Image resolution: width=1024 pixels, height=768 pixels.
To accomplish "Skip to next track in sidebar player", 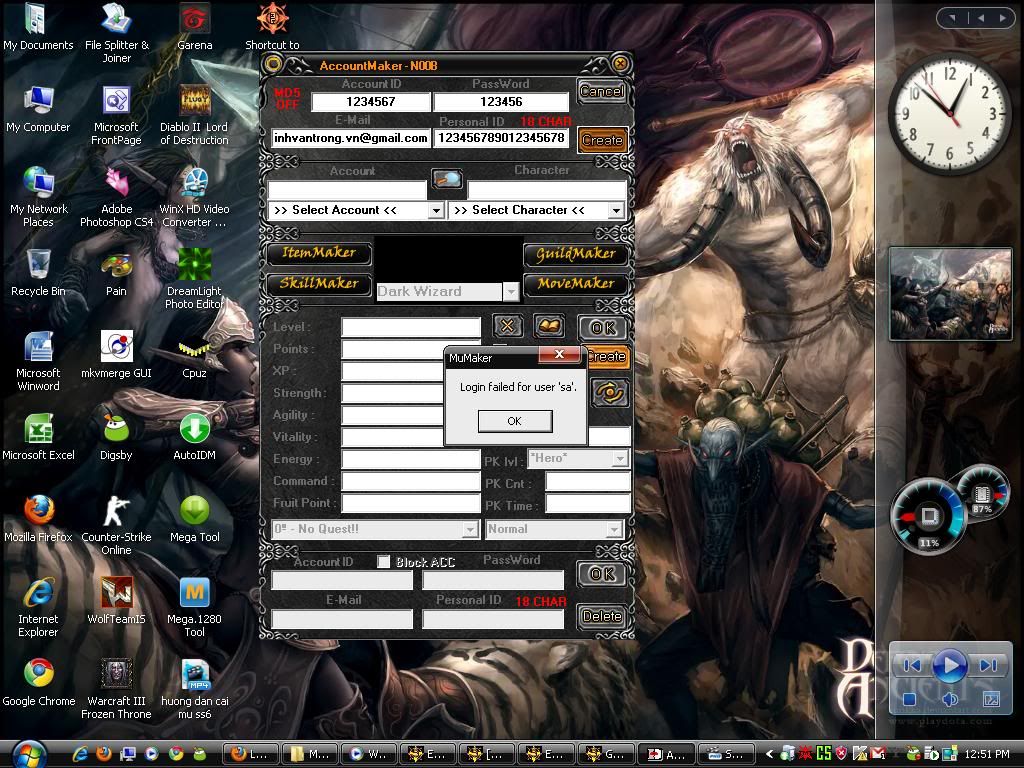I will click(989, 665).
